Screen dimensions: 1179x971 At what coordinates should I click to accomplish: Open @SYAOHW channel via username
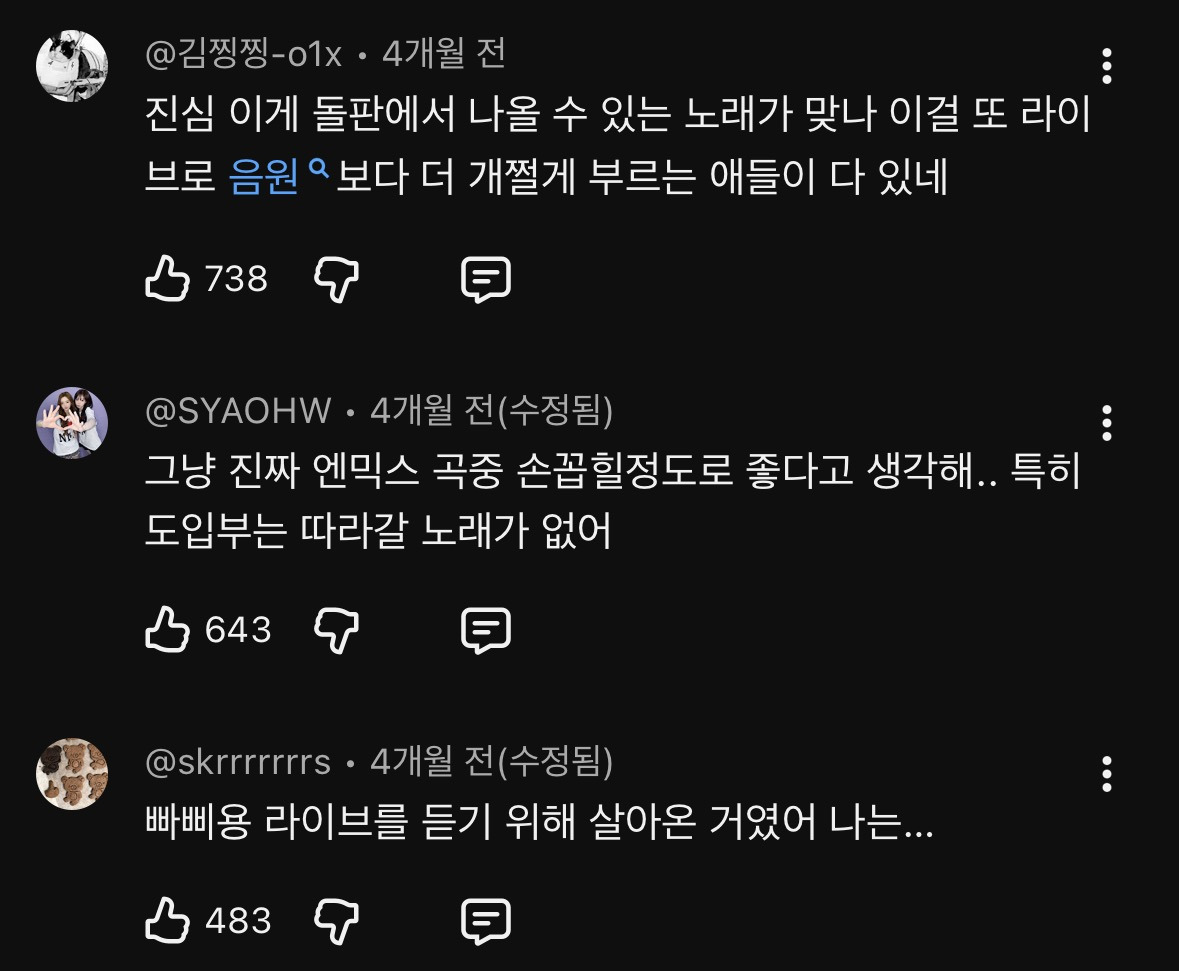pos(238,410)
